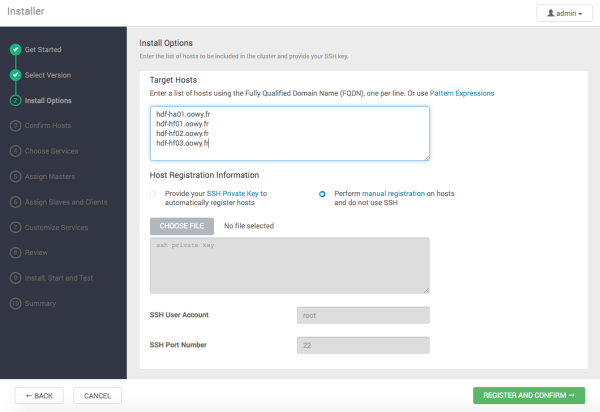
Task: Select the Provide your SSH Private Key option
Action: [x=153, y=192]
